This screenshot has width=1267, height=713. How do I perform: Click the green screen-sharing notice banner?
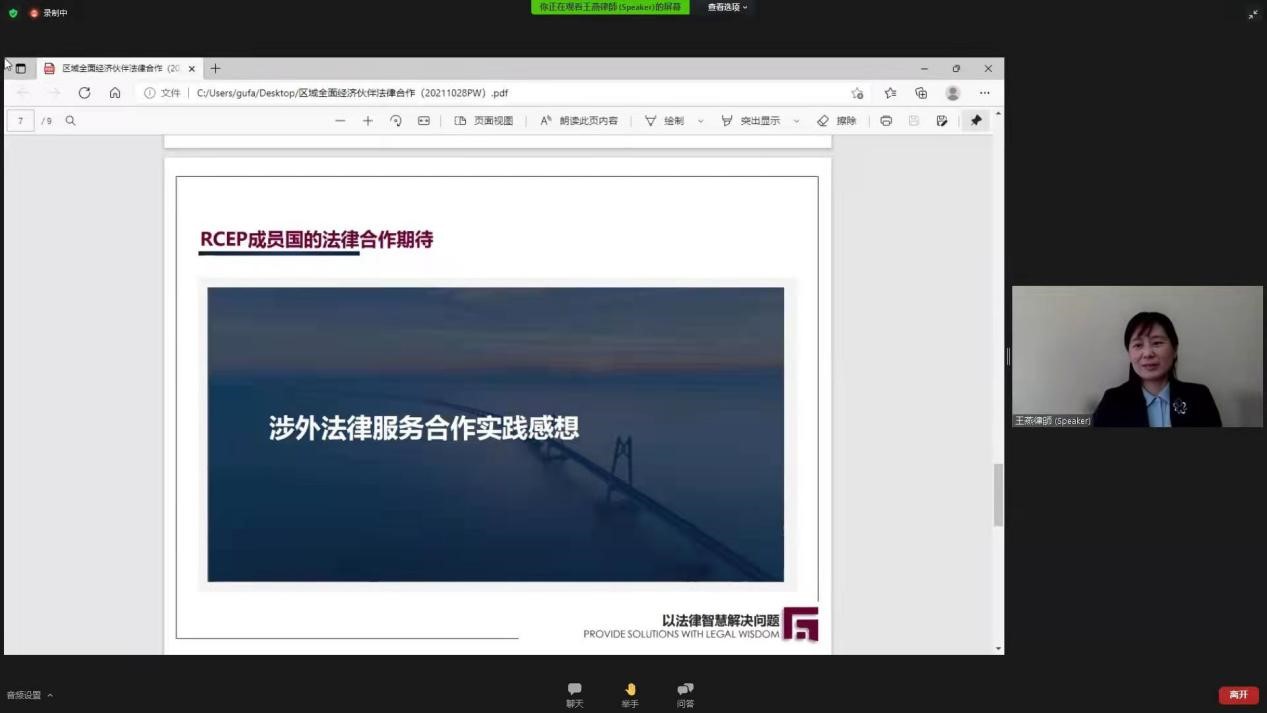click(x=610, y=7)
